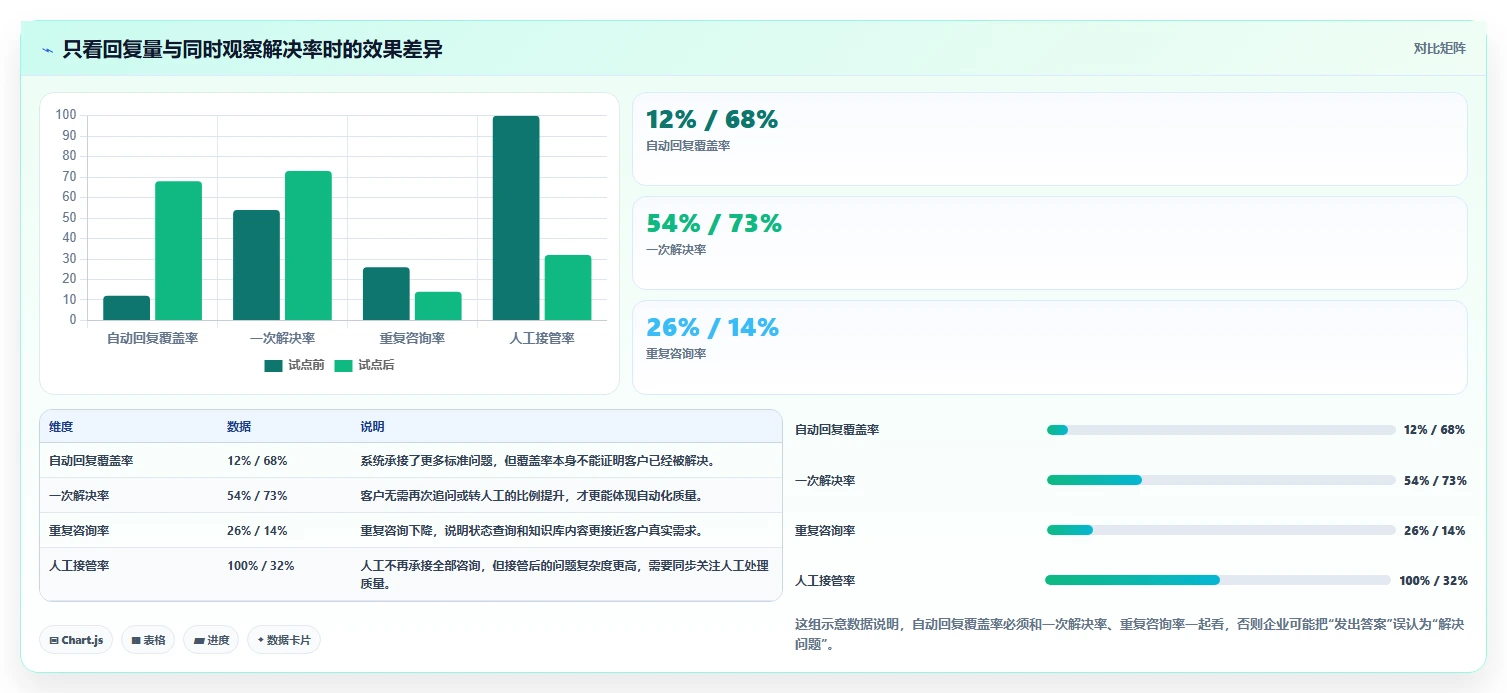Select table cell 自动回复覆盖率 in 维度 column
The height and width of the screenshot is (693, 1507).
tap(91, 461)
